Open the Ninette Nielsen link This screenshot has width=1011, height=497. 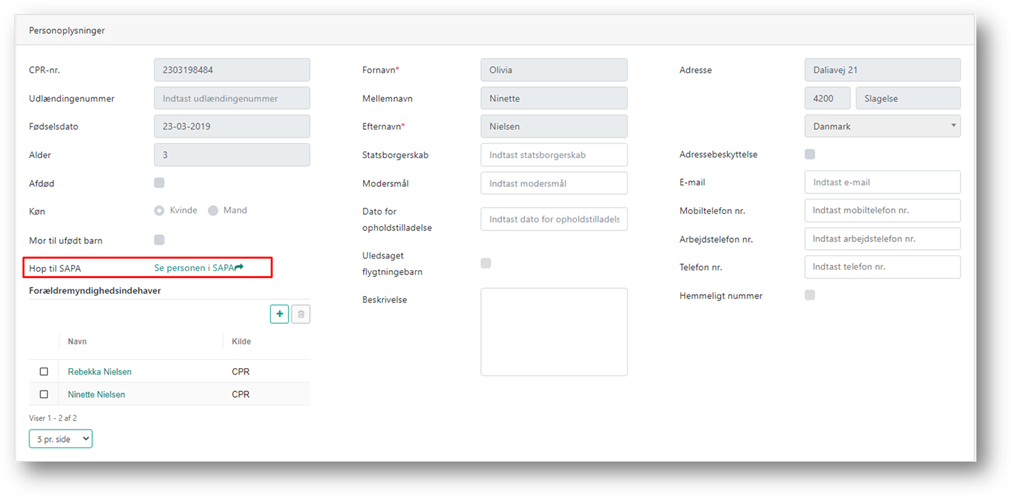pyautogui.click(x=97, y=395)
